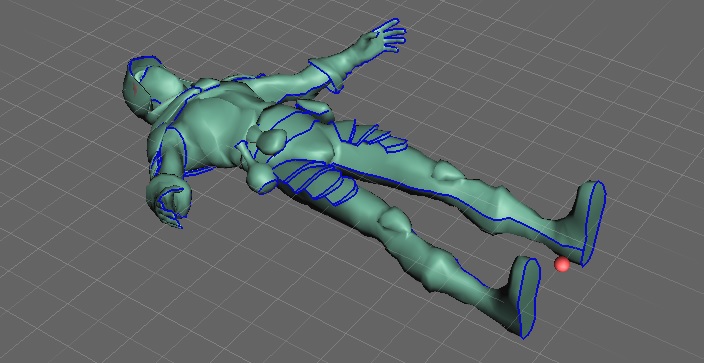Click the layered armor plates on far thigh
This screenshot has width=704, height=363.
point(375,138)
